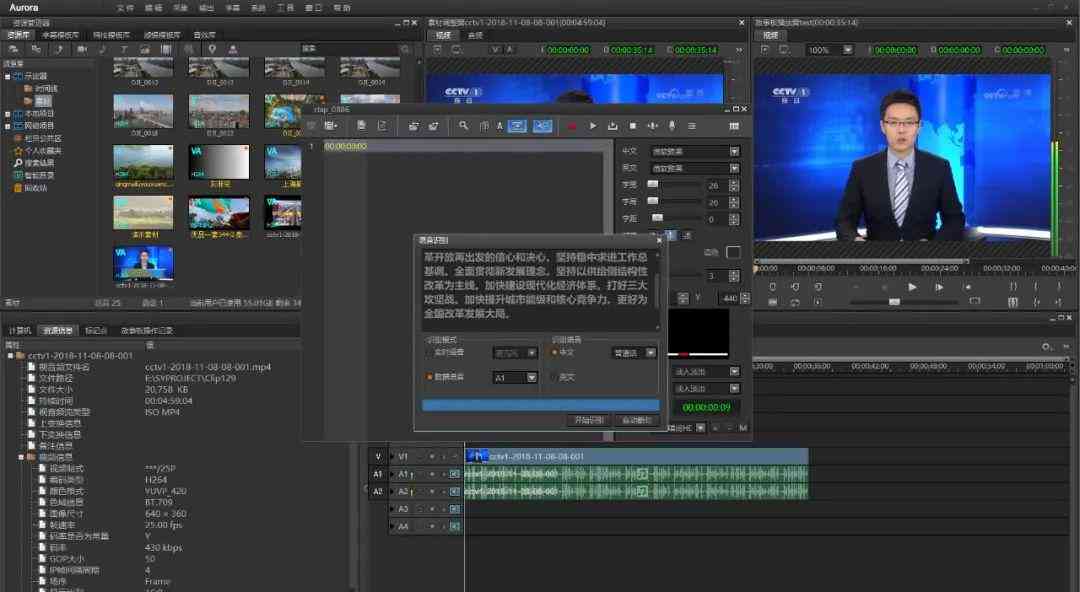Click the audio waveform icon in subtitle toolbar
Viewport: 1080px width, 592px height.
click(x=652, y=126)
